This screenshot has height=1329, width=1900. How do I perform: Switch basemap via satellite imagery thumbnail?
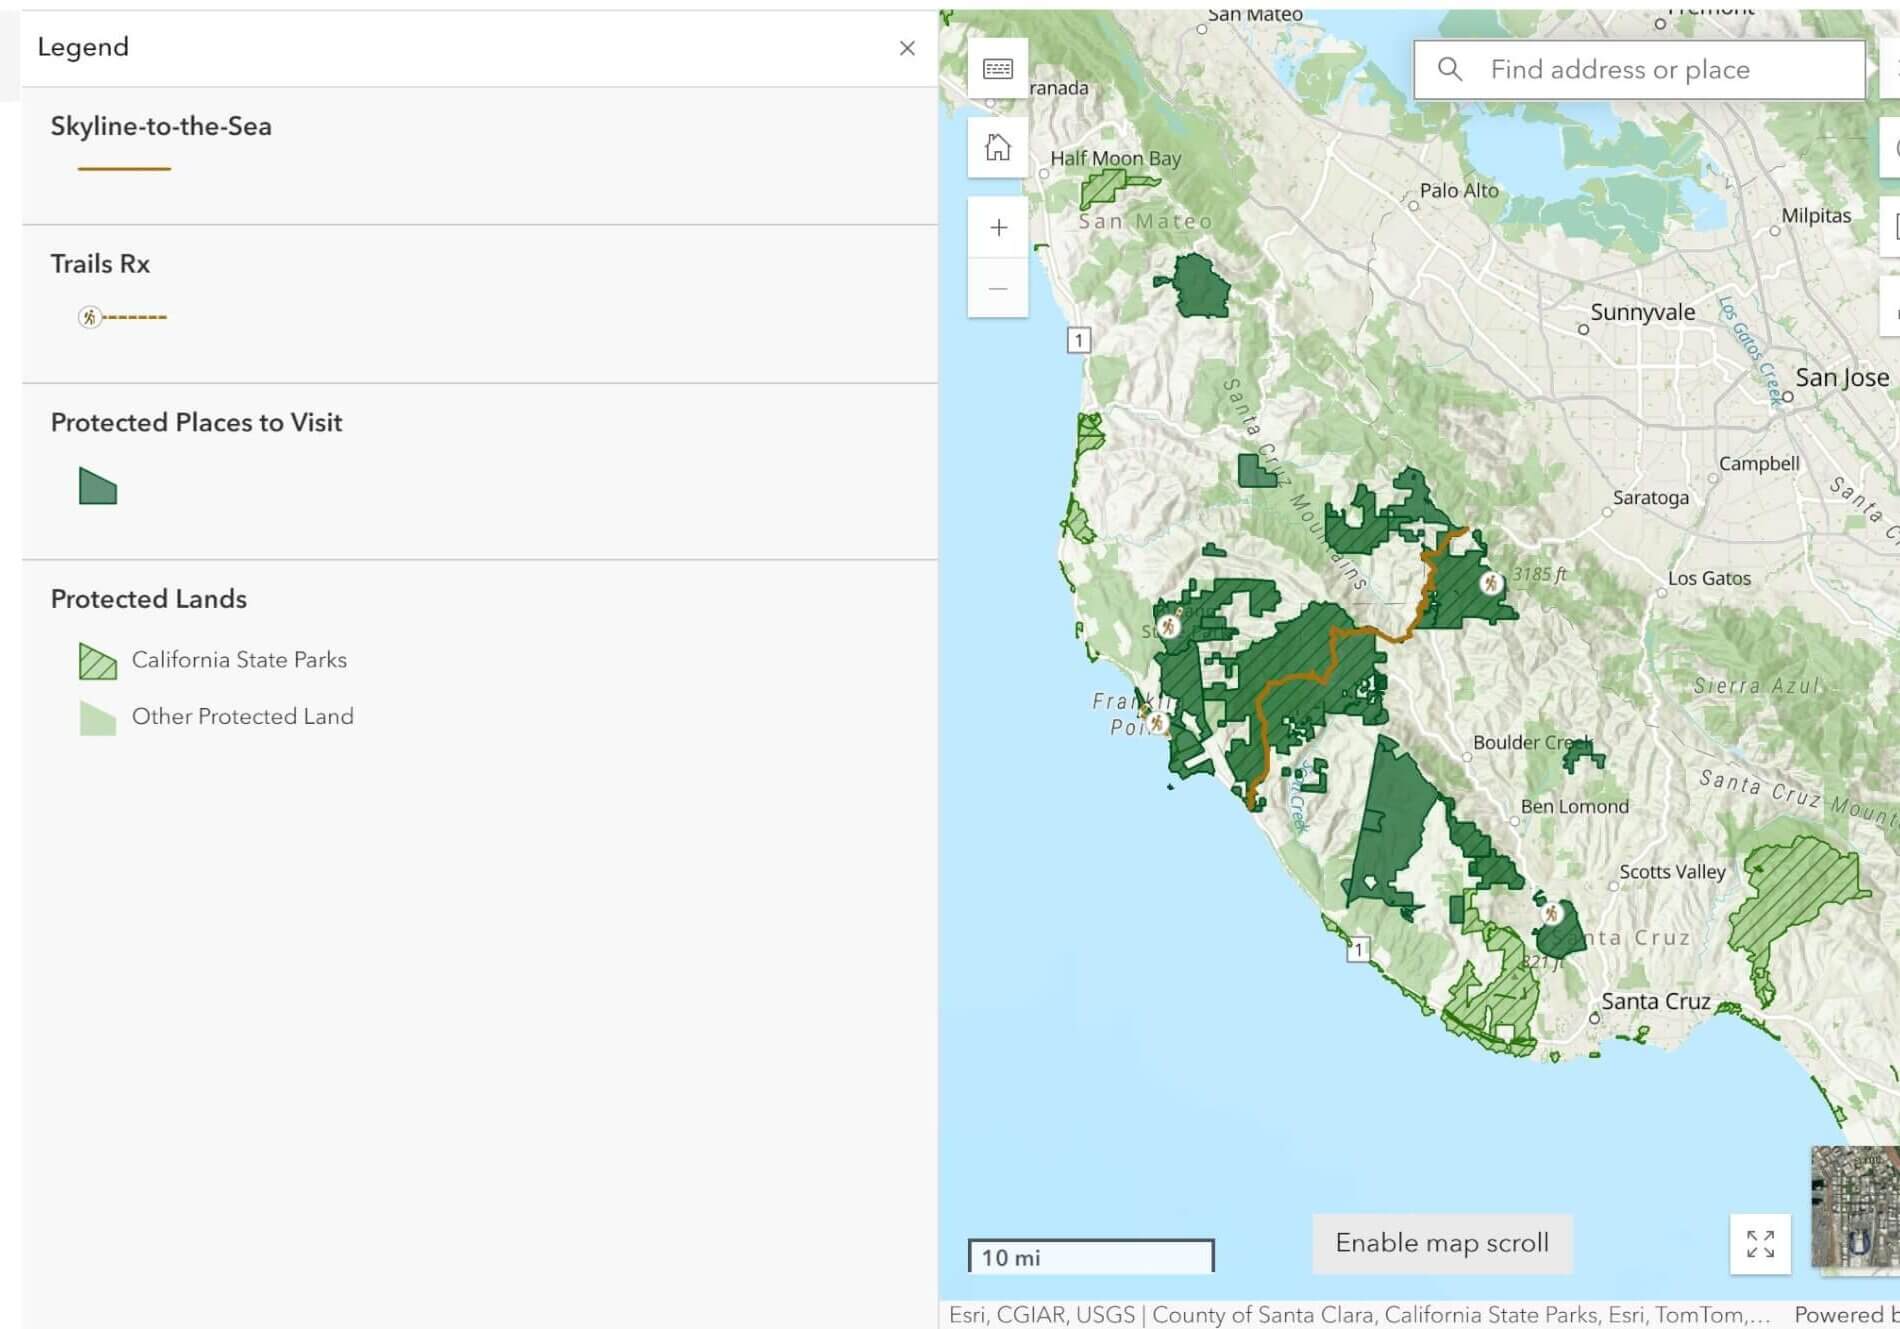tap(1855, 1207)
